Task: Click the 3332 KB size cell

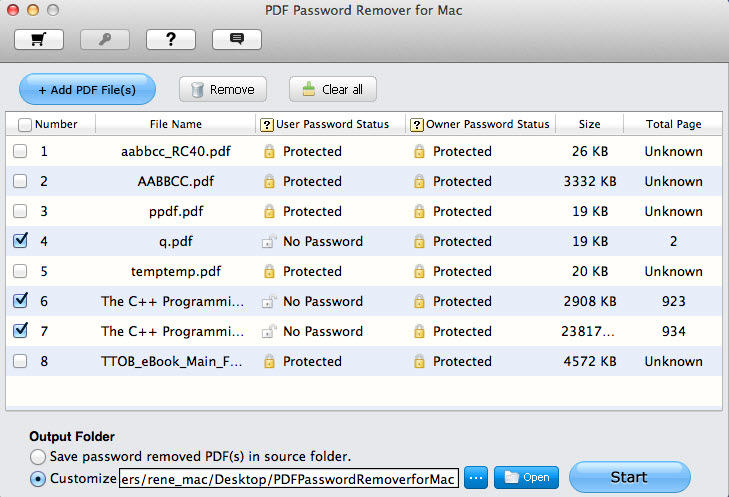Action: 590,181
